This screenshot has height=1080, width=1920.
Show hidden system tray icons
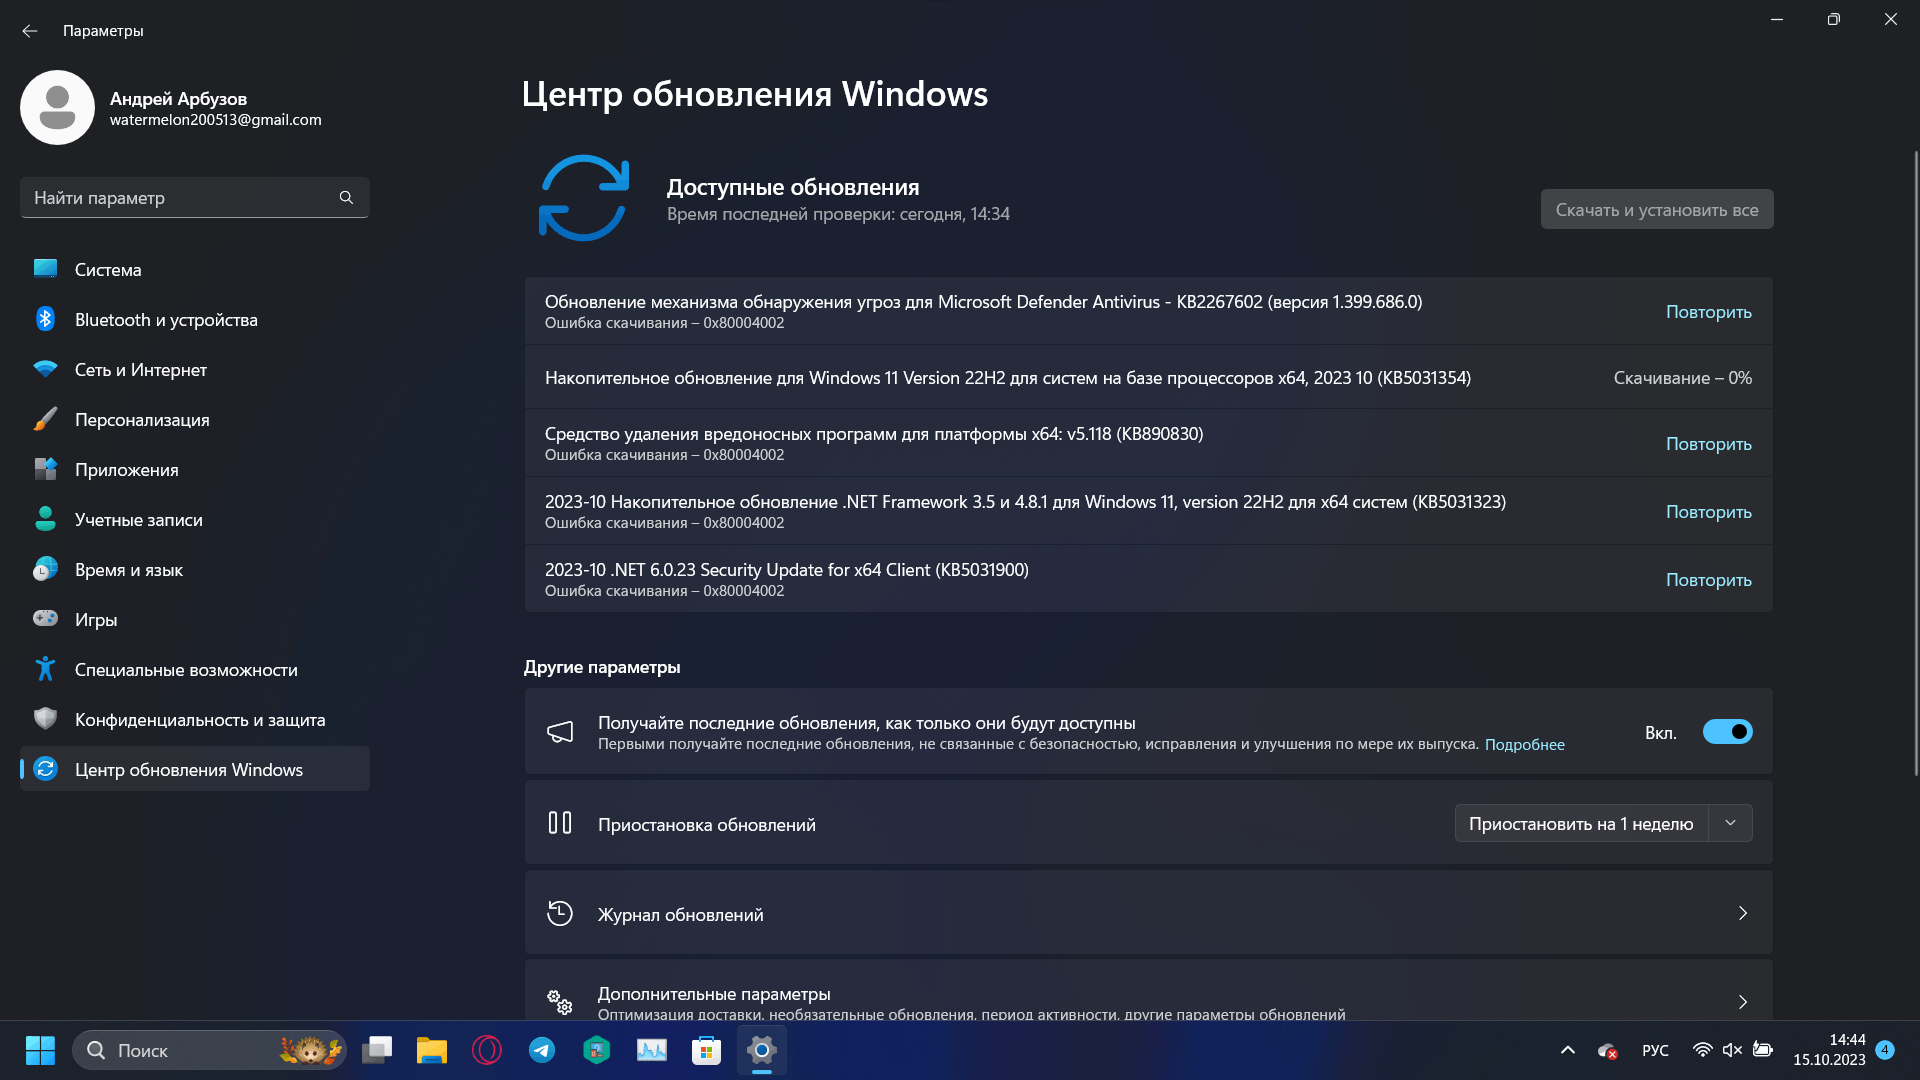pos(1568,1050)
